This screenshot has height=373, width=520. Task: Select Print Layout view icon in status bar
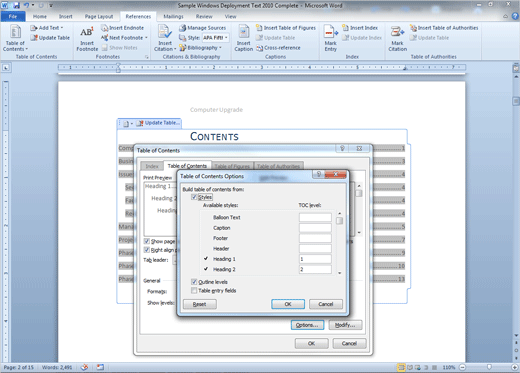click(x=402, y=367)
